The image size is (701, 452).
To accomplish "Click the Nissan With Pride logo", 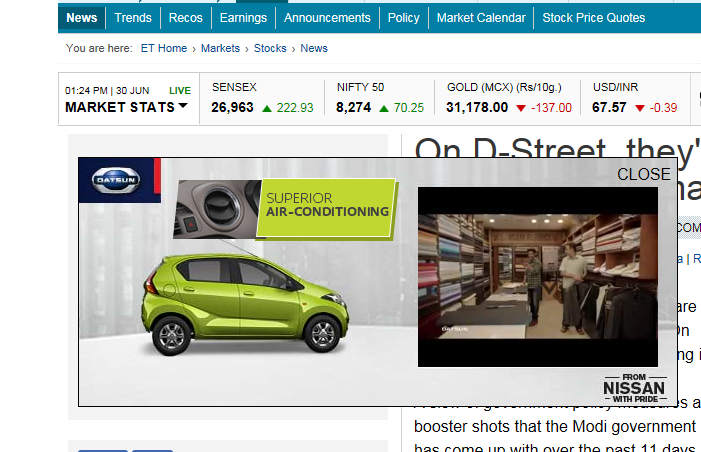I will 635,388.
